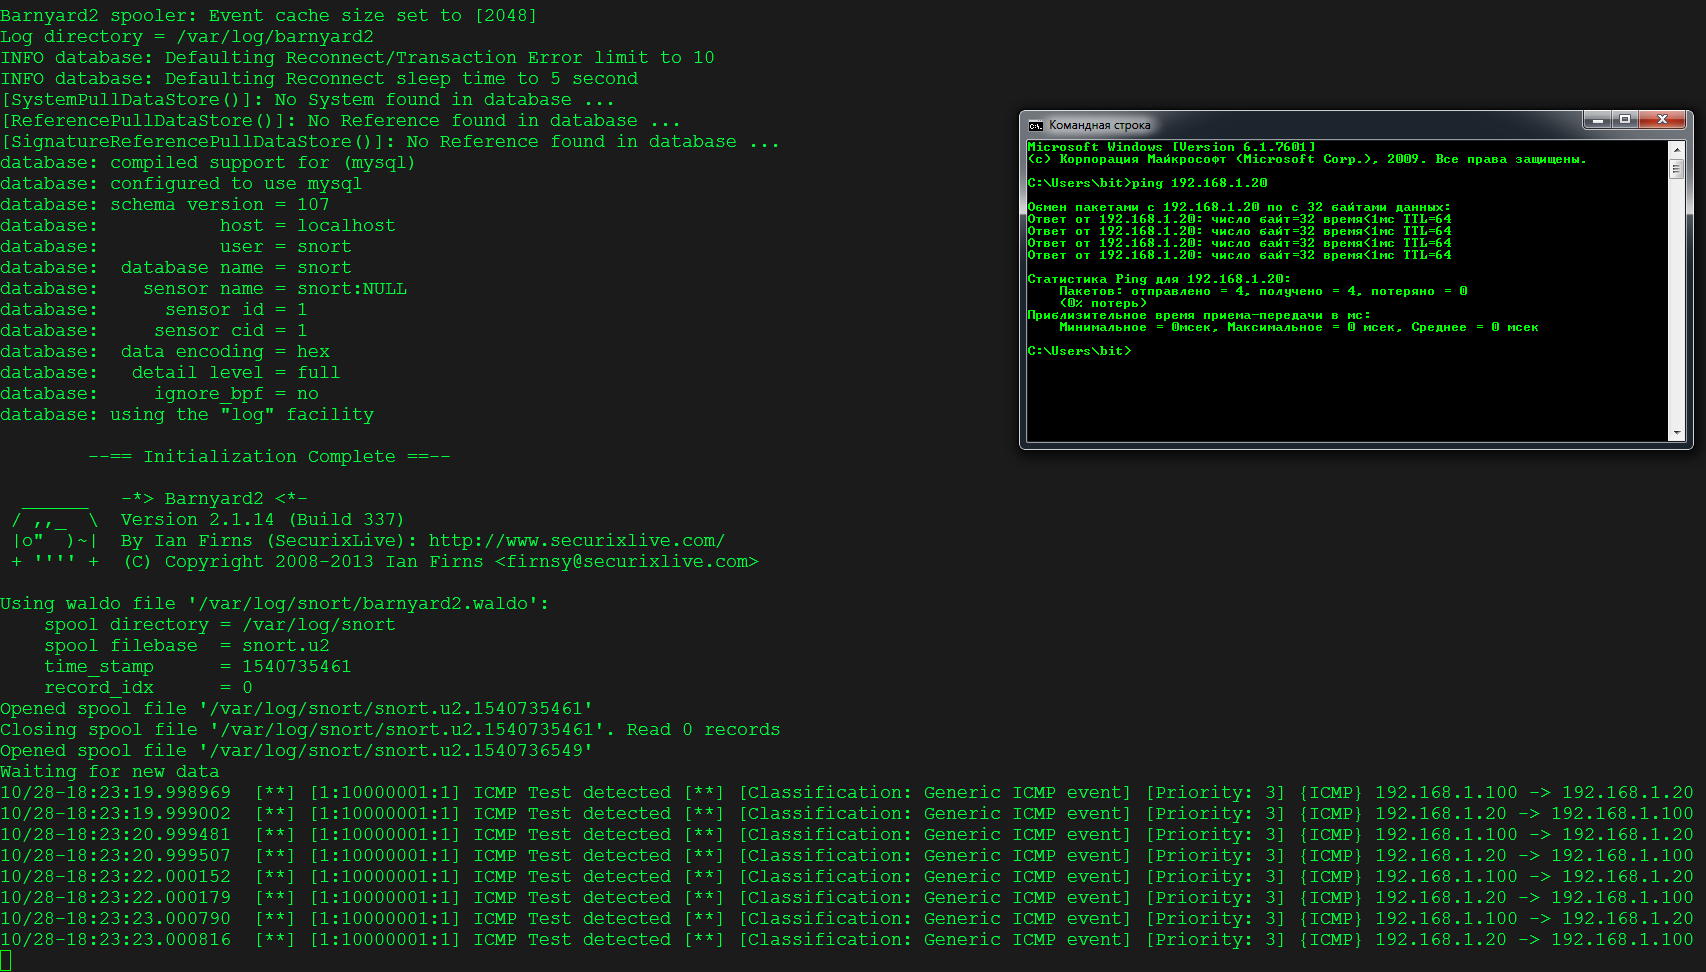Click the command prompt scrollbar down arrow
The width and height of the screenshot is (1706, 972).
coord(1676,433)
